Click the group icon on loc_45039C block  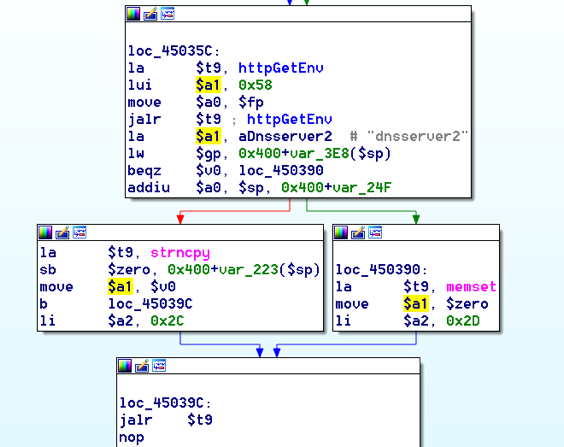point(159,366)
